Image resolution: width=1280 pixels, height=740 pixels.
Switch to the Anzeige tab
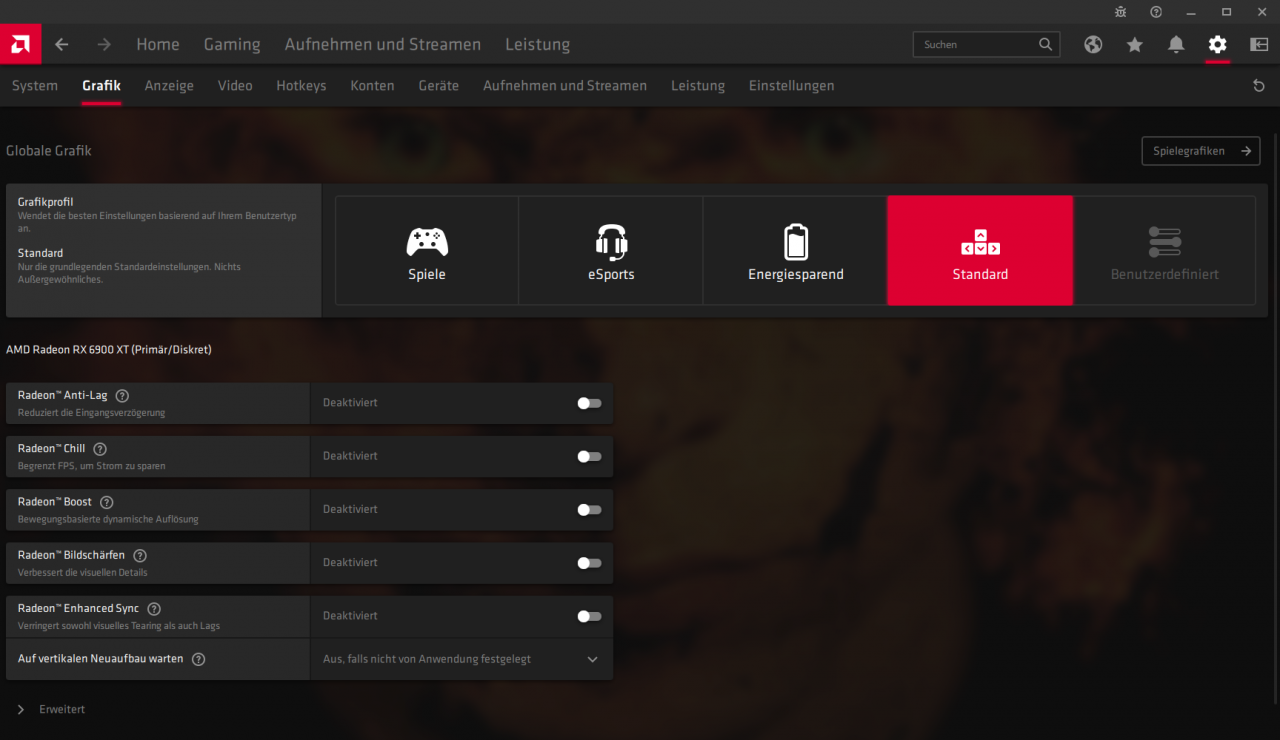coord(169,86)
